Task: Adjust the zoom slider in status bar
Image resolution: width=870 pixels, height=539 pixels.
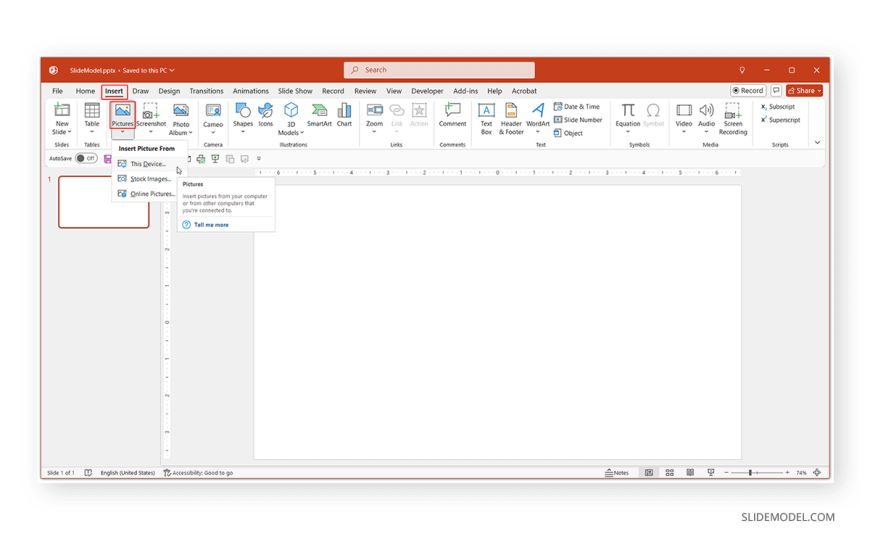Action: [750, 473]
